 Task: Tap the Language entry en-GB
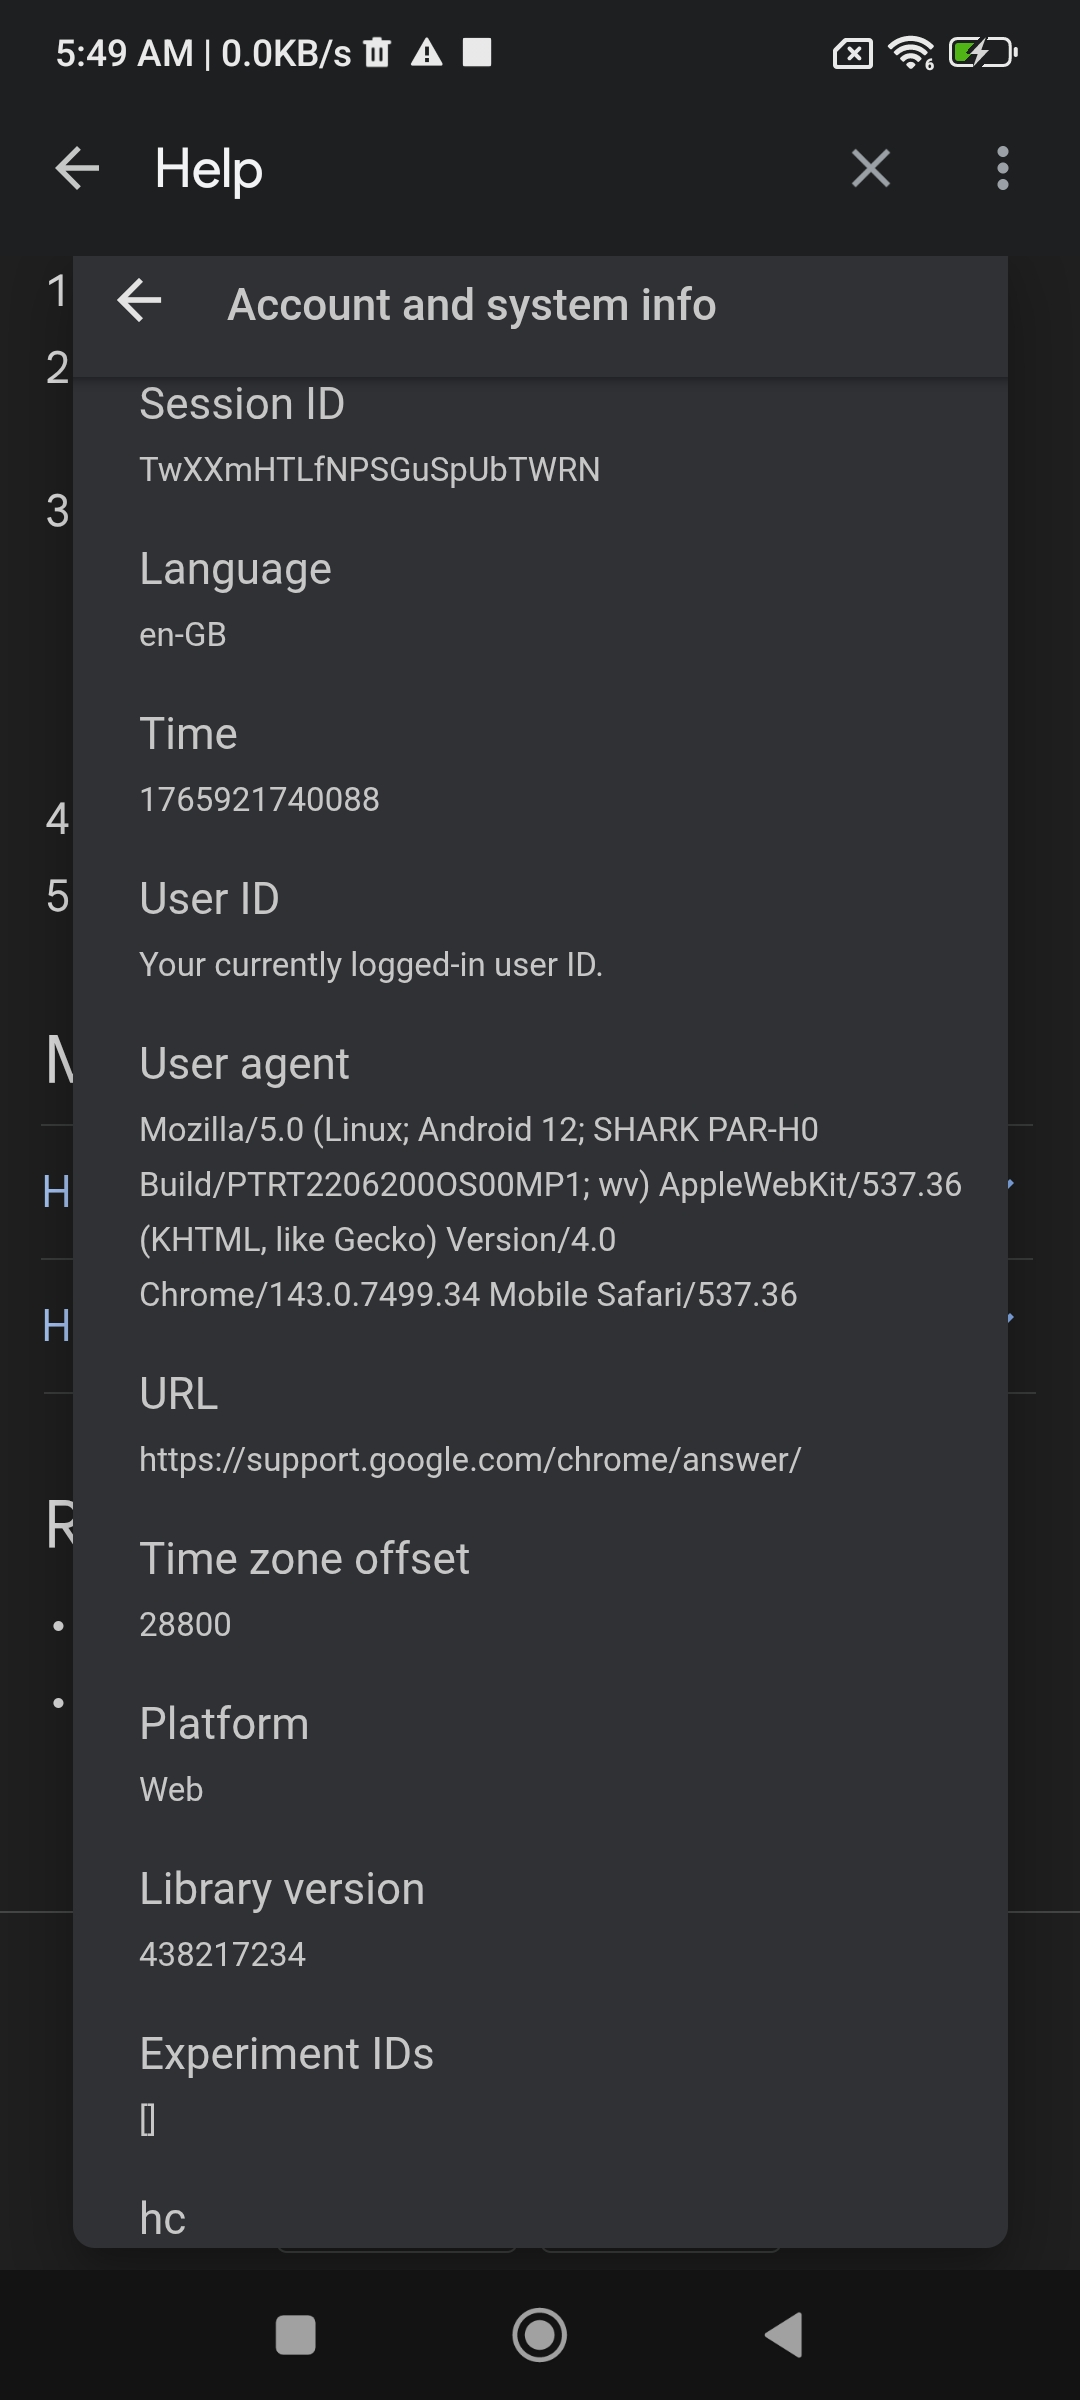tap(183, 634)
